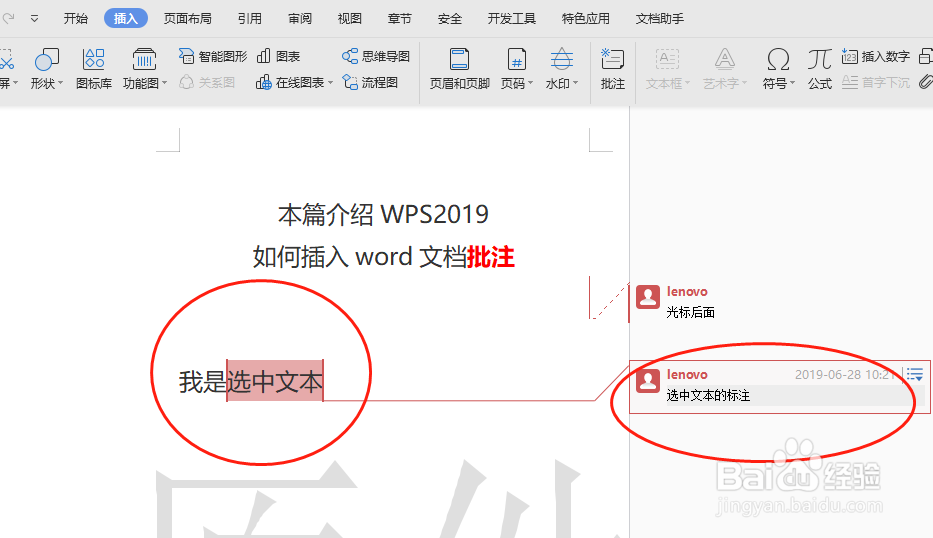Click the lenovo name on the 选中文本的标注 comment
The image size is (933, 538).
coord(687,374)
